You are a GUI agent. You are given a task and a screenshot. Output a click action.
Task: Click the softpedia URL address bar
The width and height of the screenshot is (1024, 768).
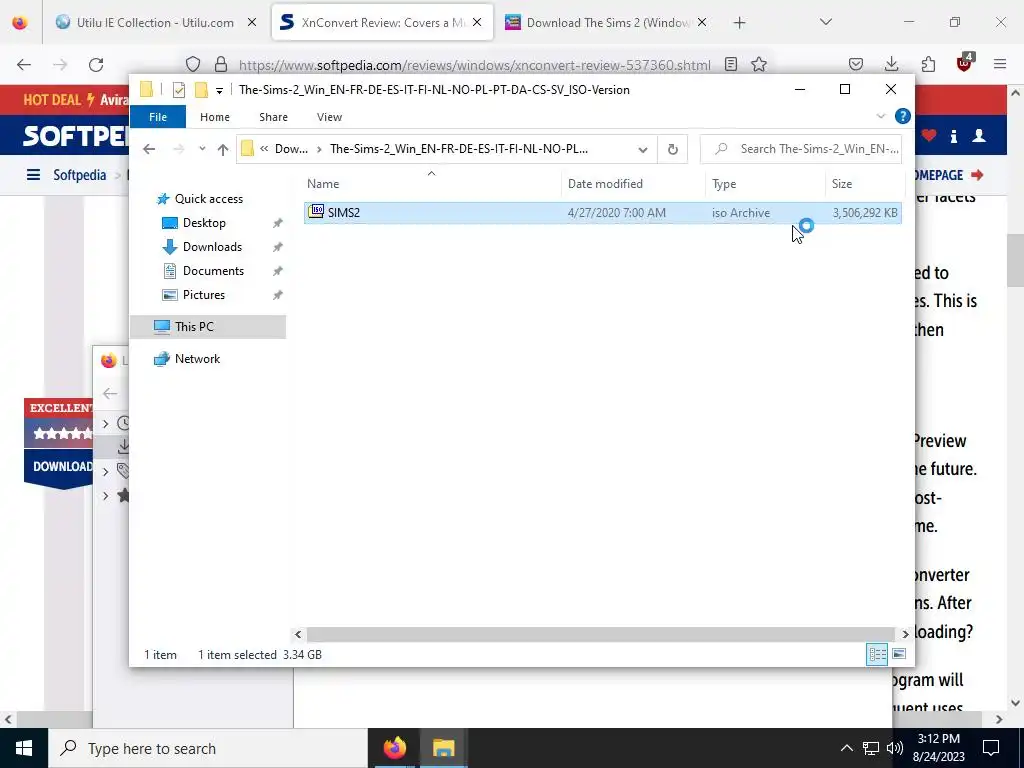[475, 65]
